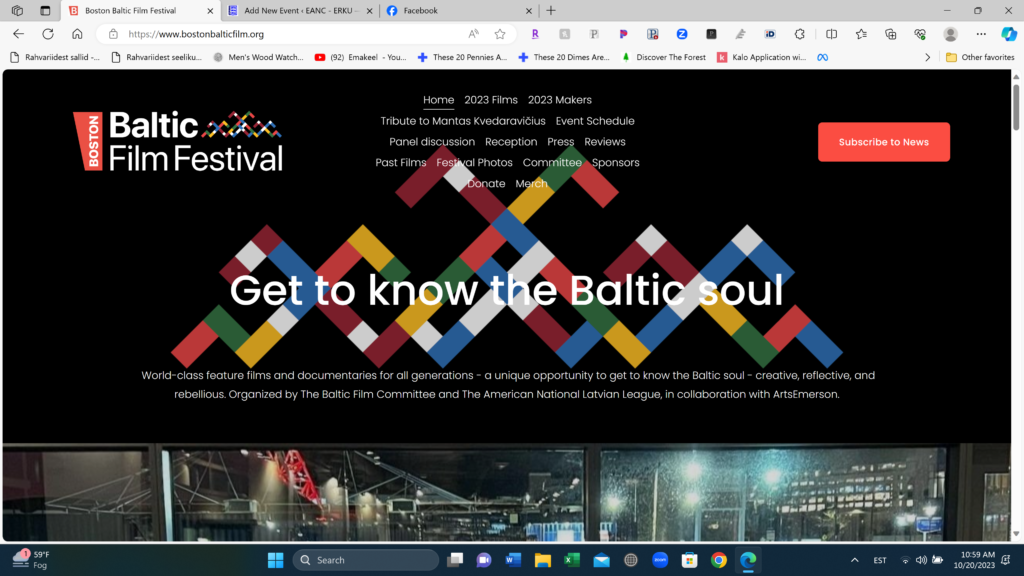The image size is (1024, 576).
Task: Open the Collections icon in toolbar
Action: (891, 34)
